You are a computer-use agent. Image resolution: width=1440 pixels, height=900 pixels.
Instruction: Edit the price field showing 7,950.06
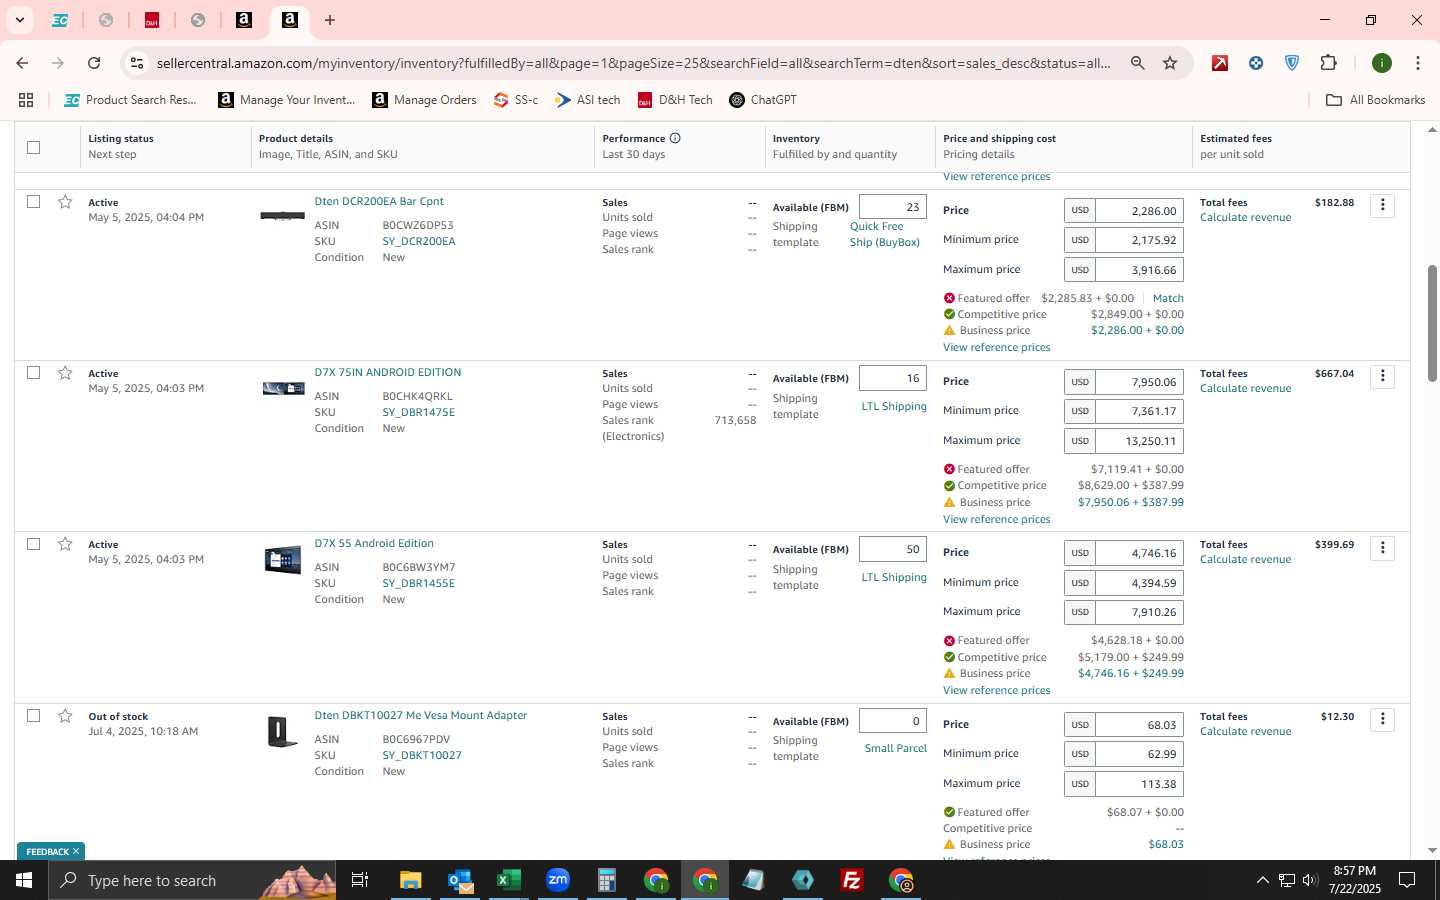[1140, 382]
